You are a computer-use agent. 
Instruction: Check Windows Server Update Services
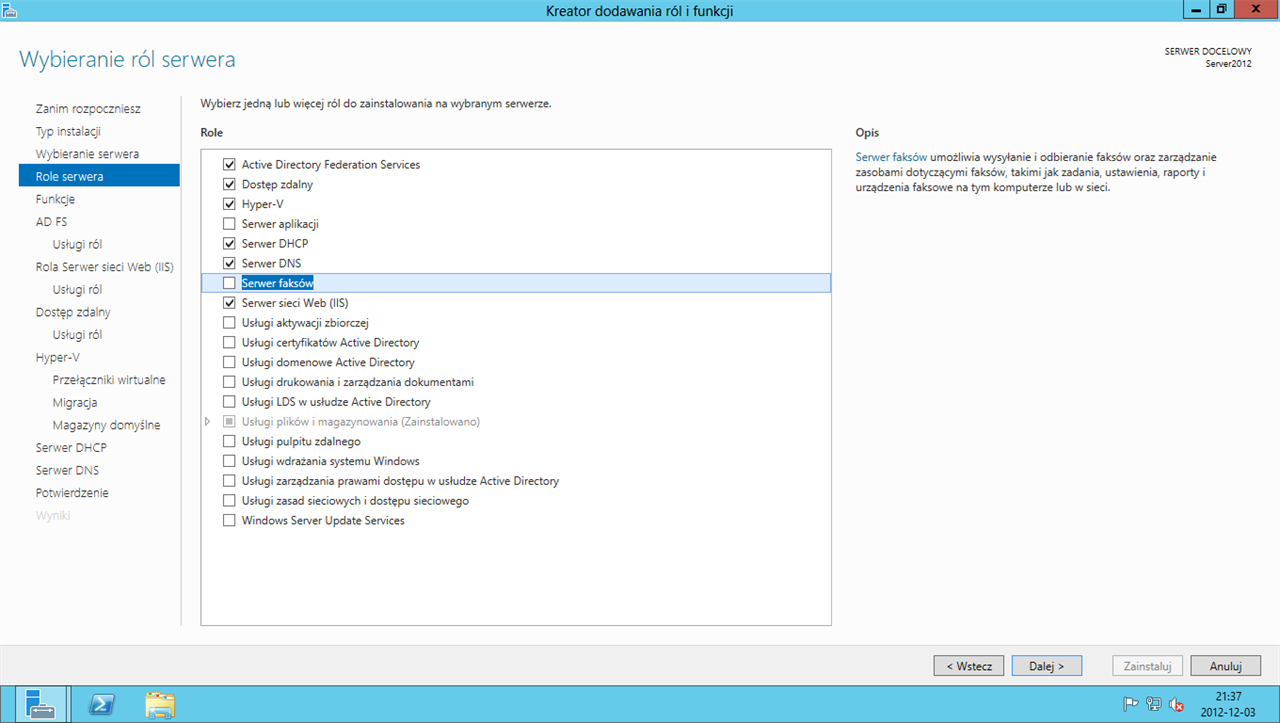click(x=229, y=521)
